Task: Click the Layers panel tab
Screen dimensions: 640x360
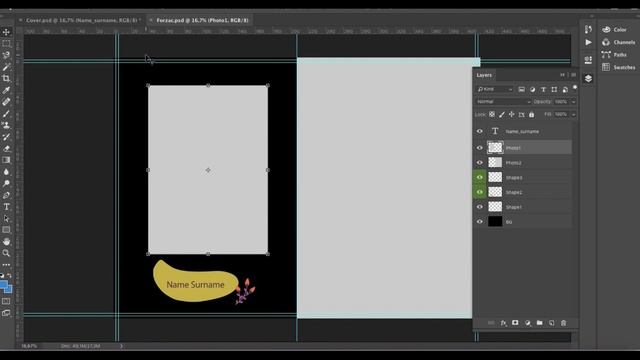Action: (484, 75)
